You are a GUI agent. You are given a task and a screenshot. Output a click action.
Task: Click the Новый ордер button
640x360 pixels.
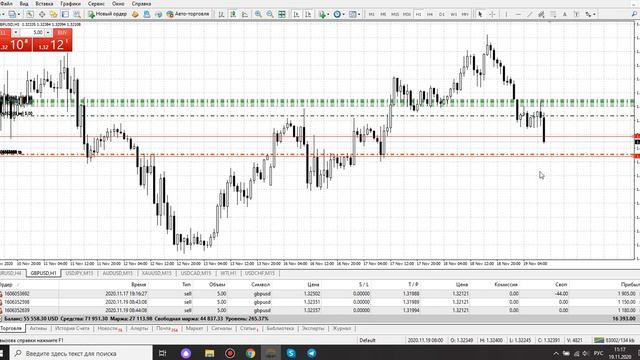pos(108,14)
